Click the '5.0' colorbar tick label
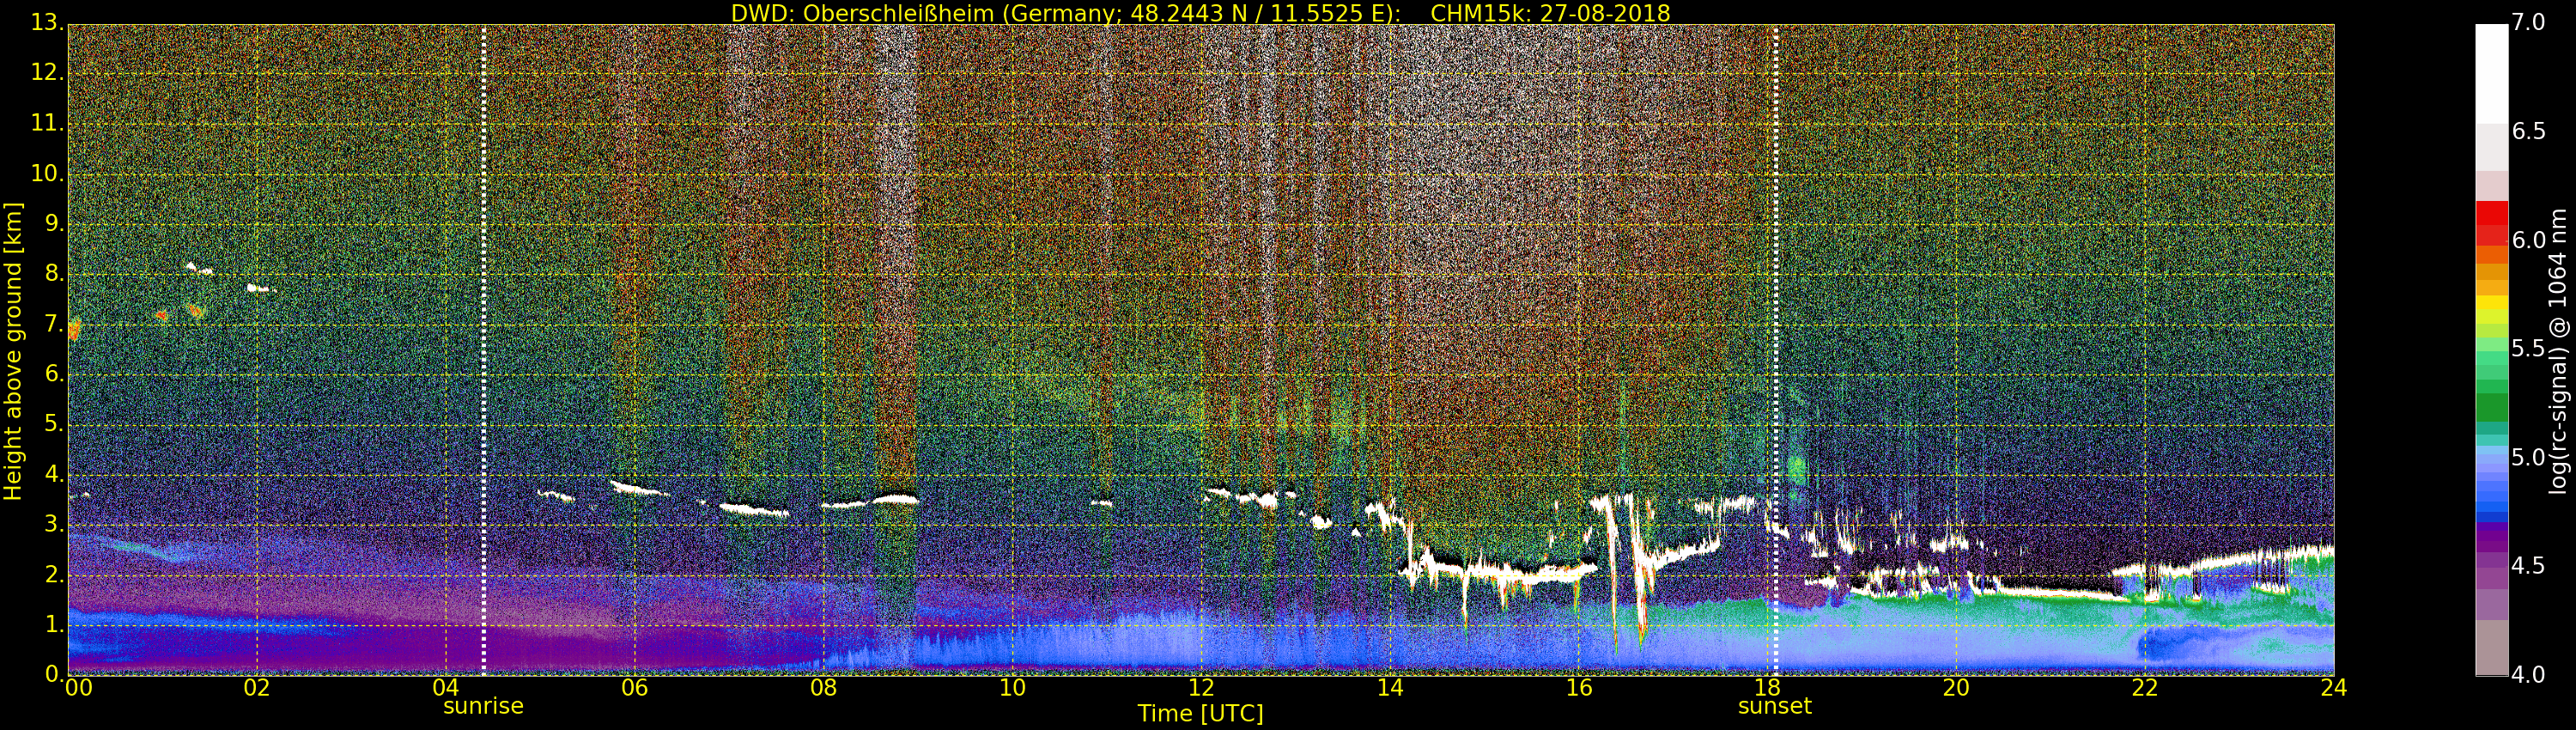Image resolution: width=2576 pixels, height=730 pixels. pyautogui.click(x=2527, y=458)
